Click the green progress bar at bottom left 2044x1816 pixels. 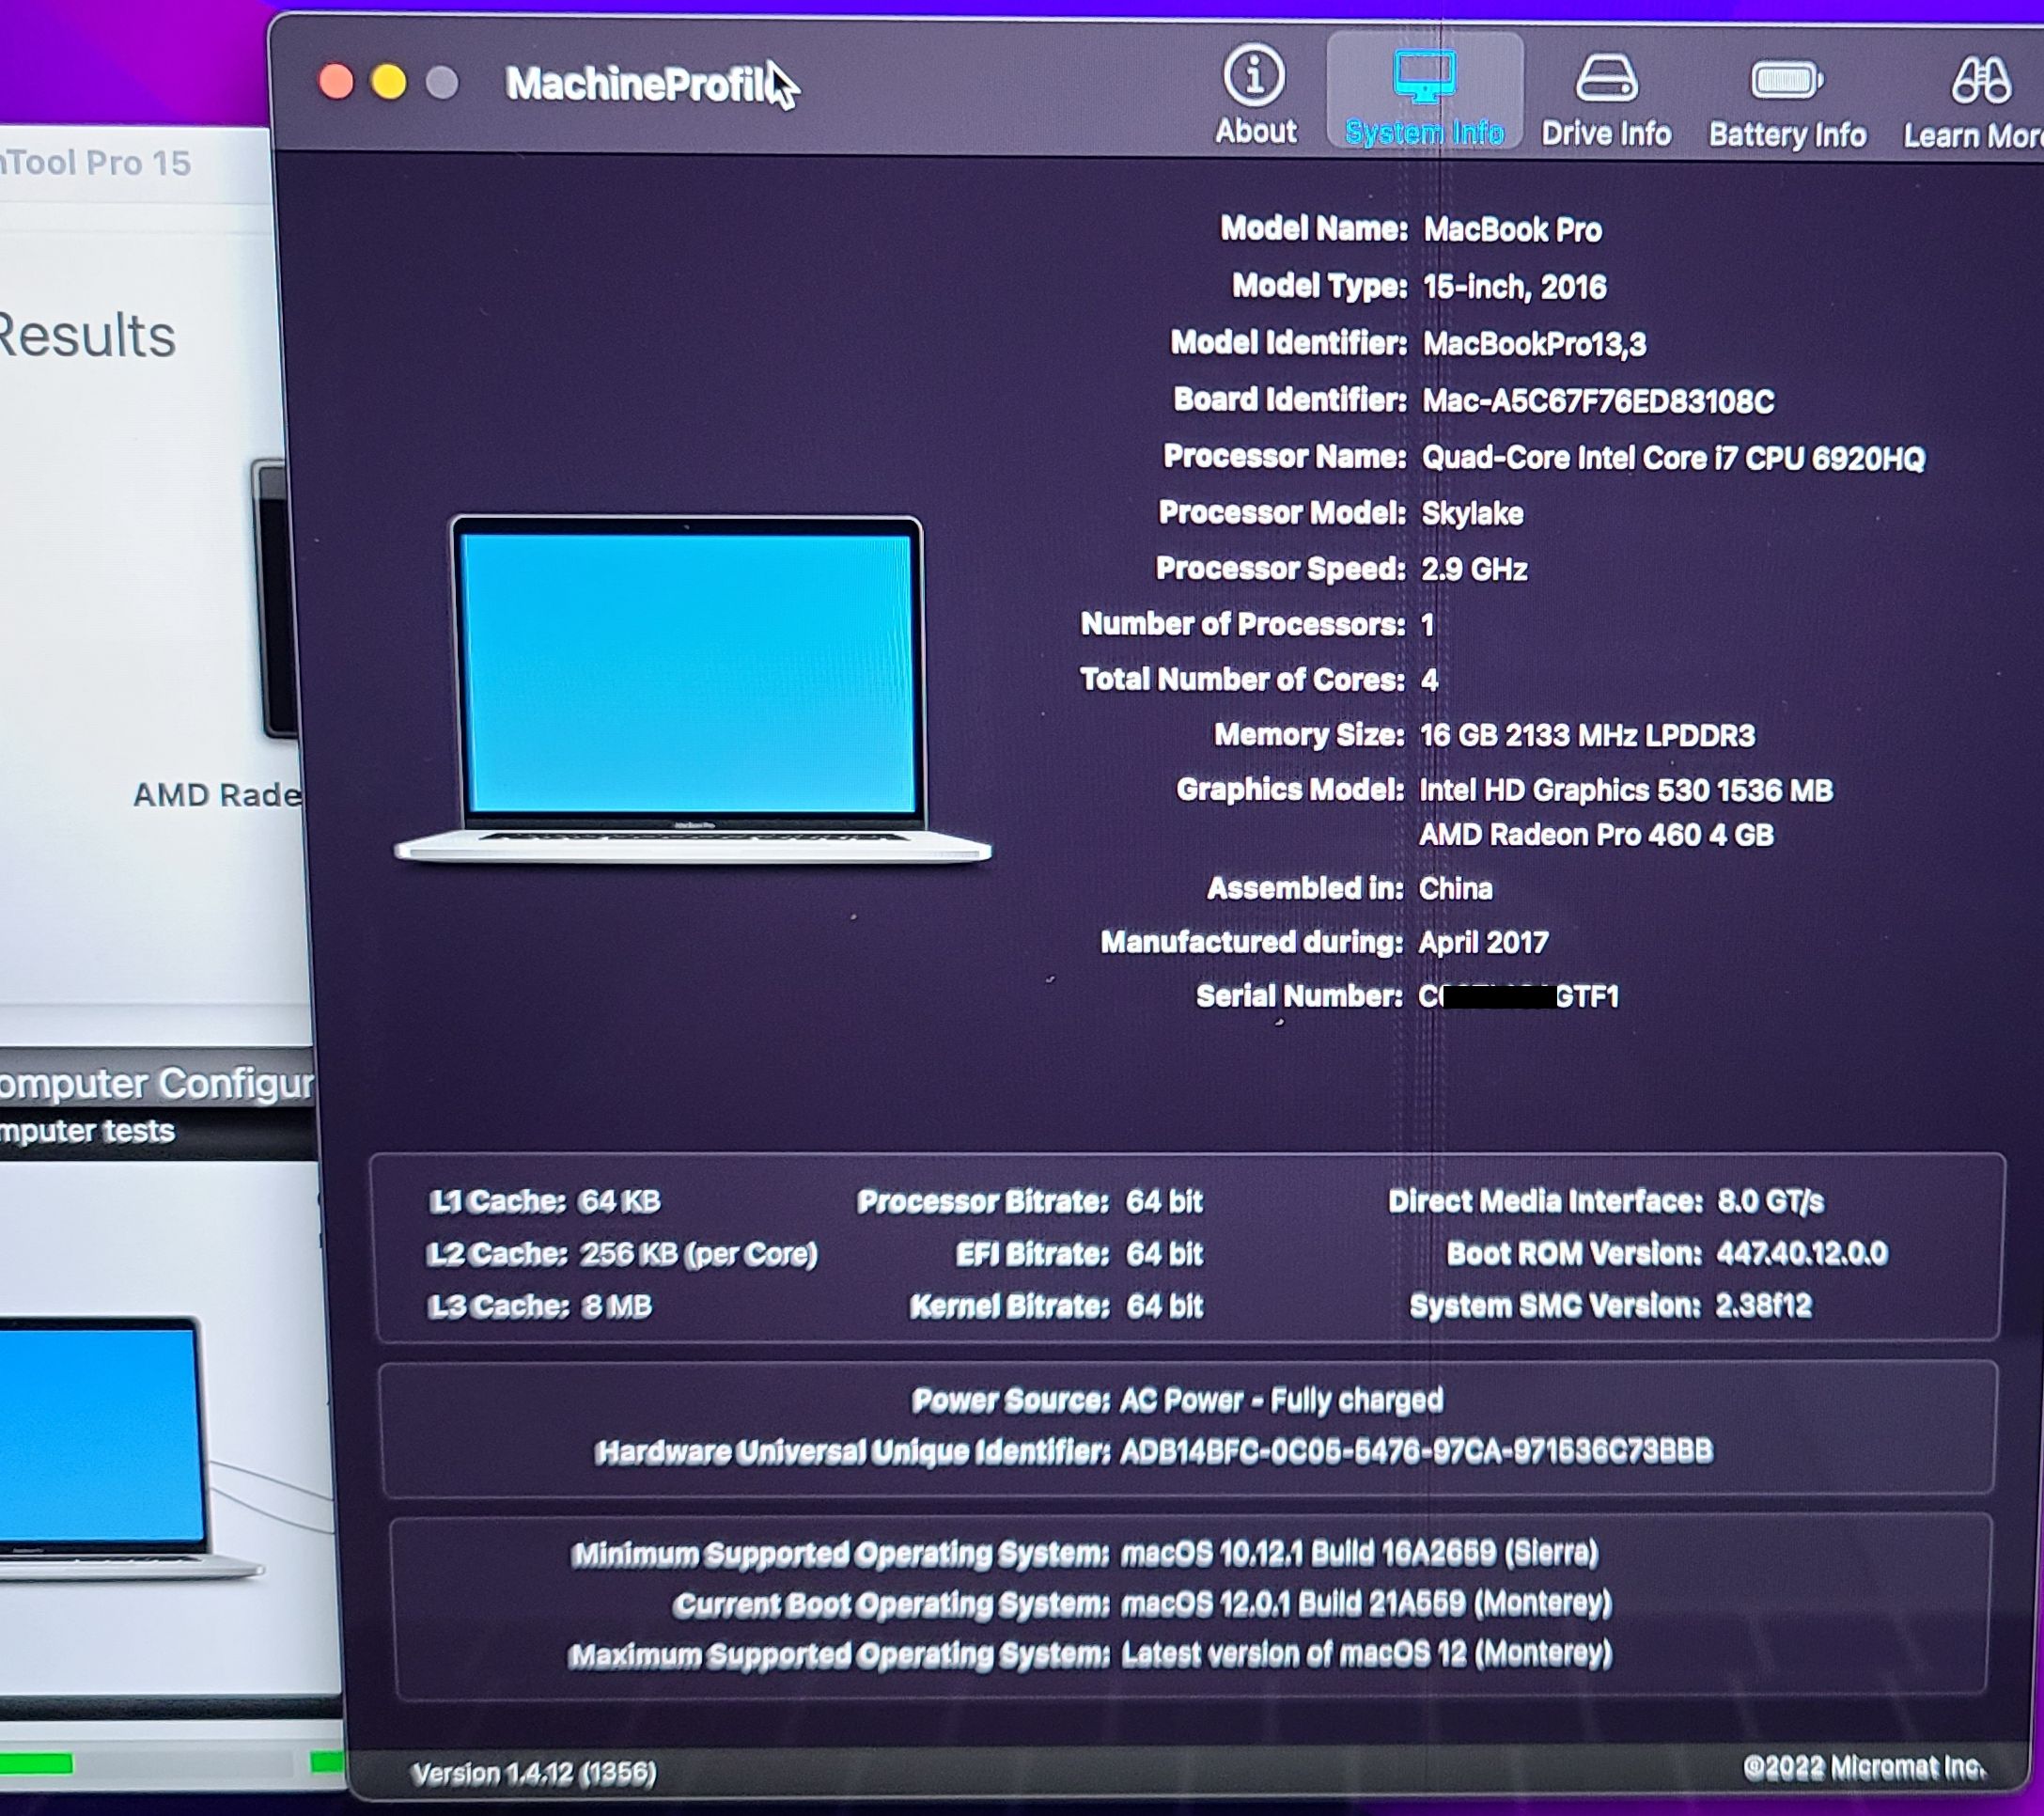[36, 1763]
